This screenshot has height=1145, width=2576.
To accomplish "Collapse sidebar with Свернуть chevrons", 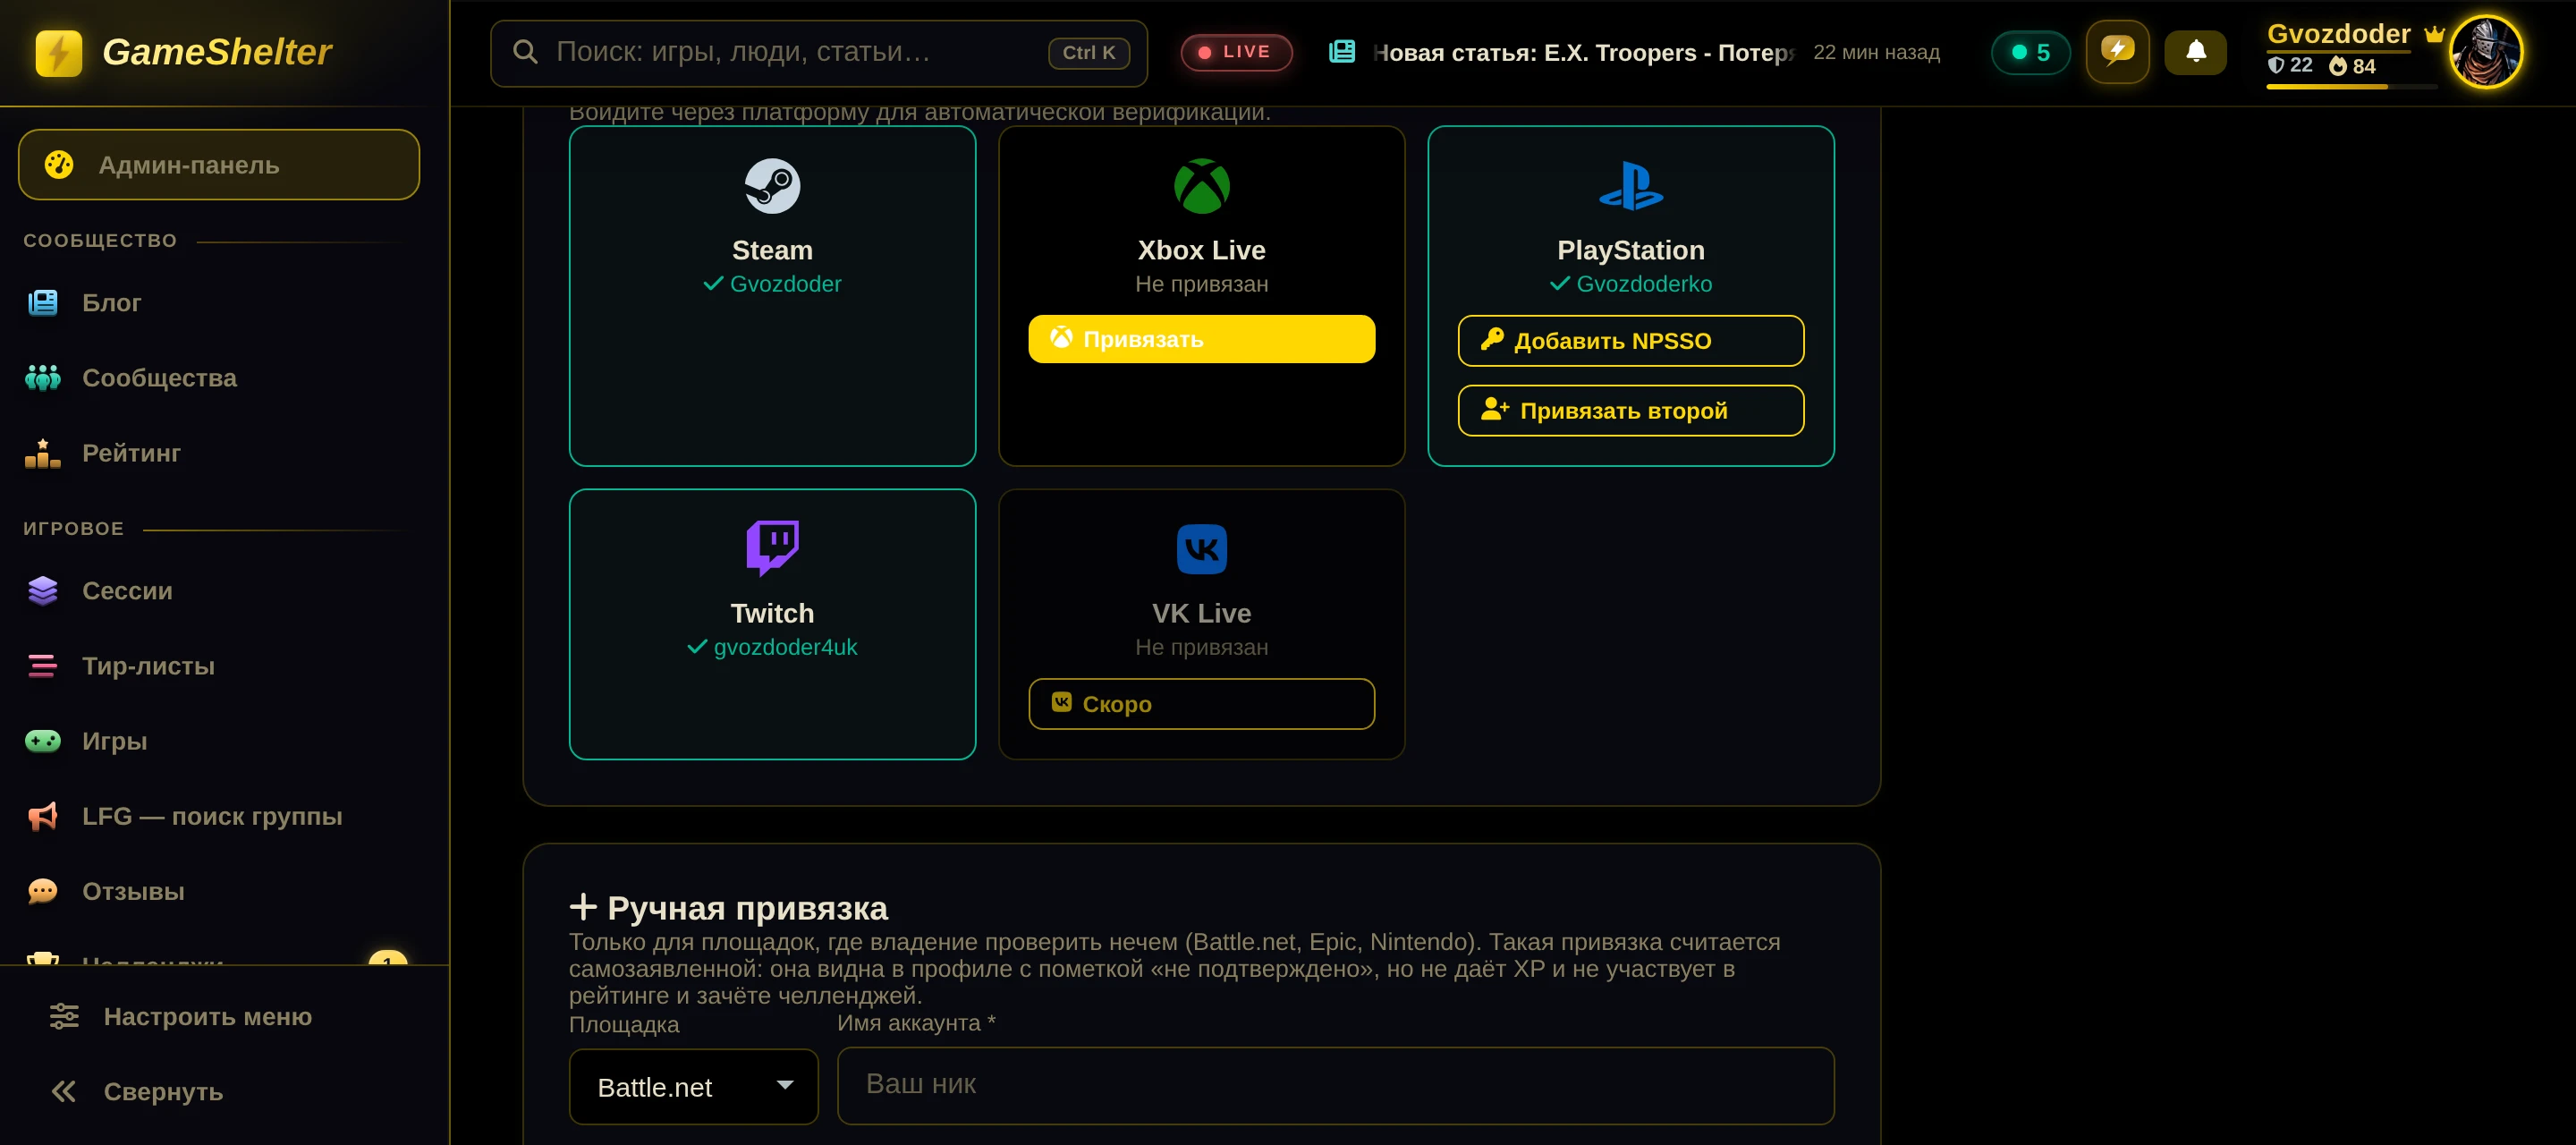I will pos(63,1091).
